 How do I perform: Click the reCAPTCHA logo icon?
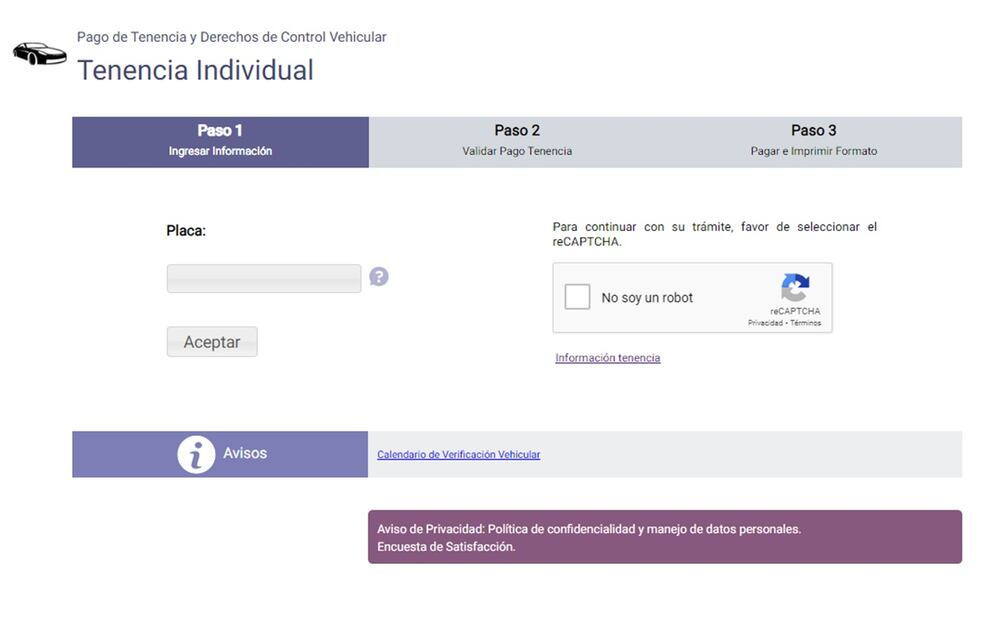coord(795,288)
